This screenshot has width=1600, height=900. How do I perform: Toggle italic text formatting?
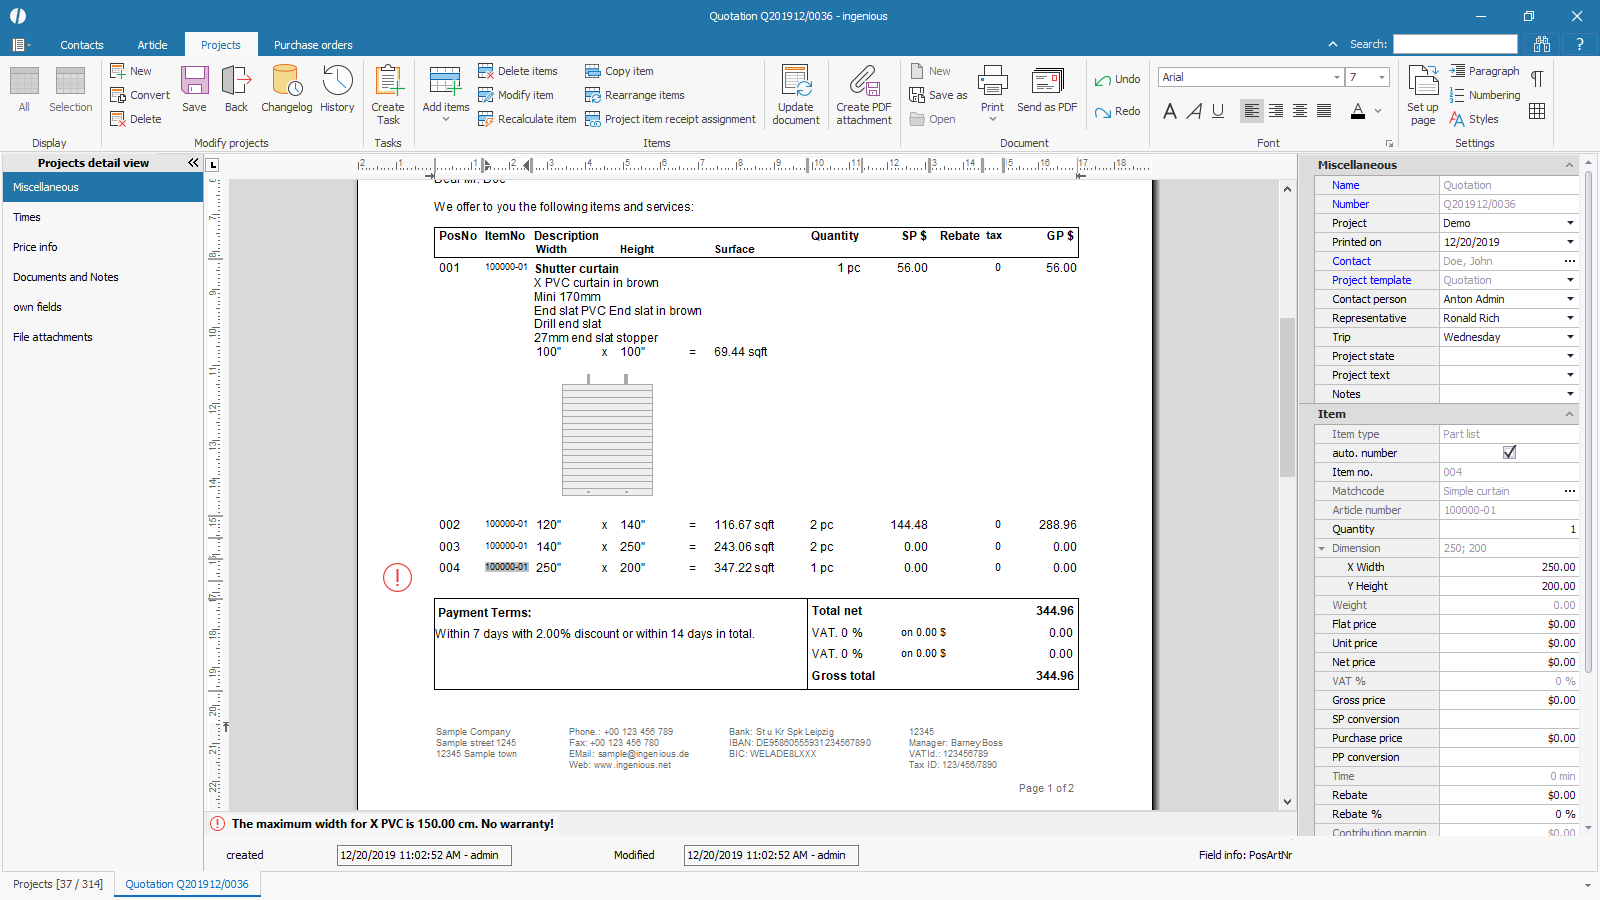[x=1194, y=111]
